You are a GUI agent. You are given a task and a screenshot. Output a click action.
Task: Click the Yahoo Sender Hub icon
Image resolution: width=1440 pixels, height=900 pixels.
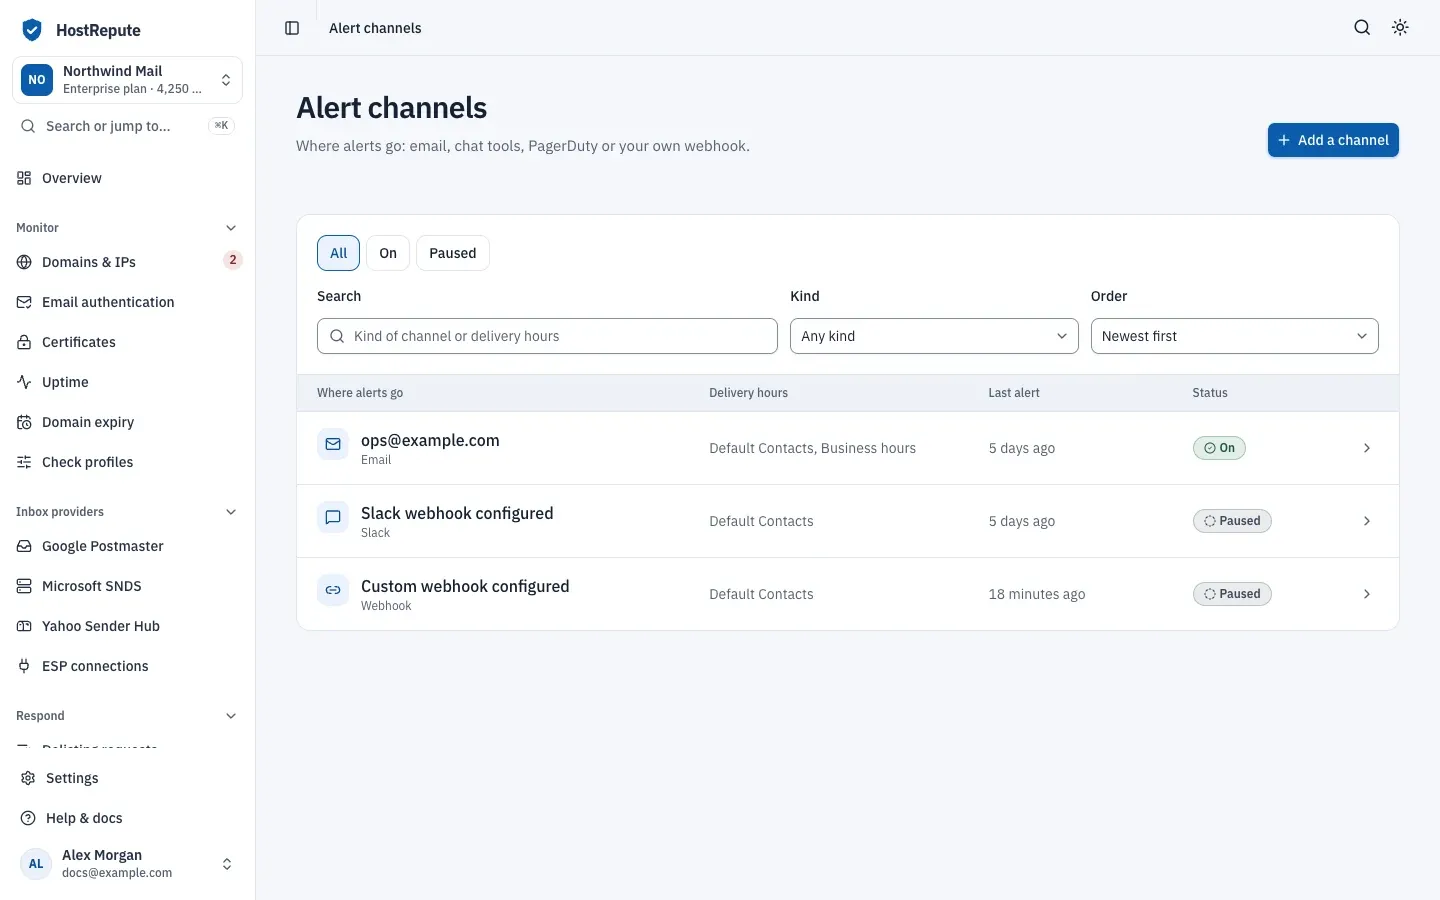(24, 626)
